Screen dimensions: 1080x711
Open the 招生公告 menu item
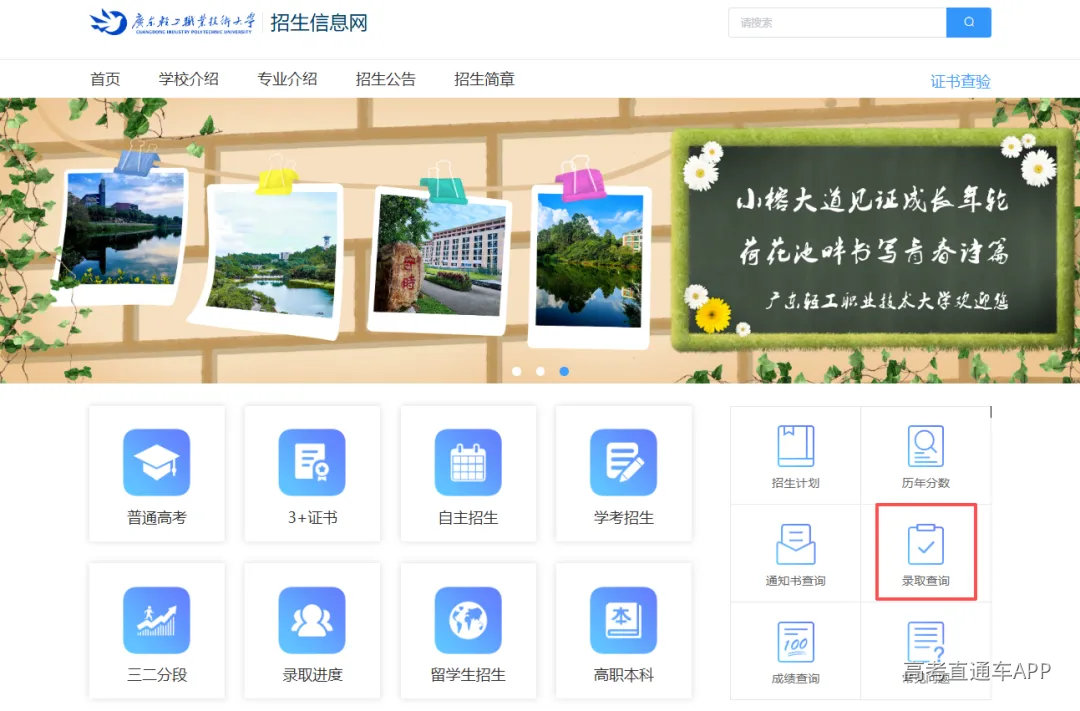tap(386, 79)
